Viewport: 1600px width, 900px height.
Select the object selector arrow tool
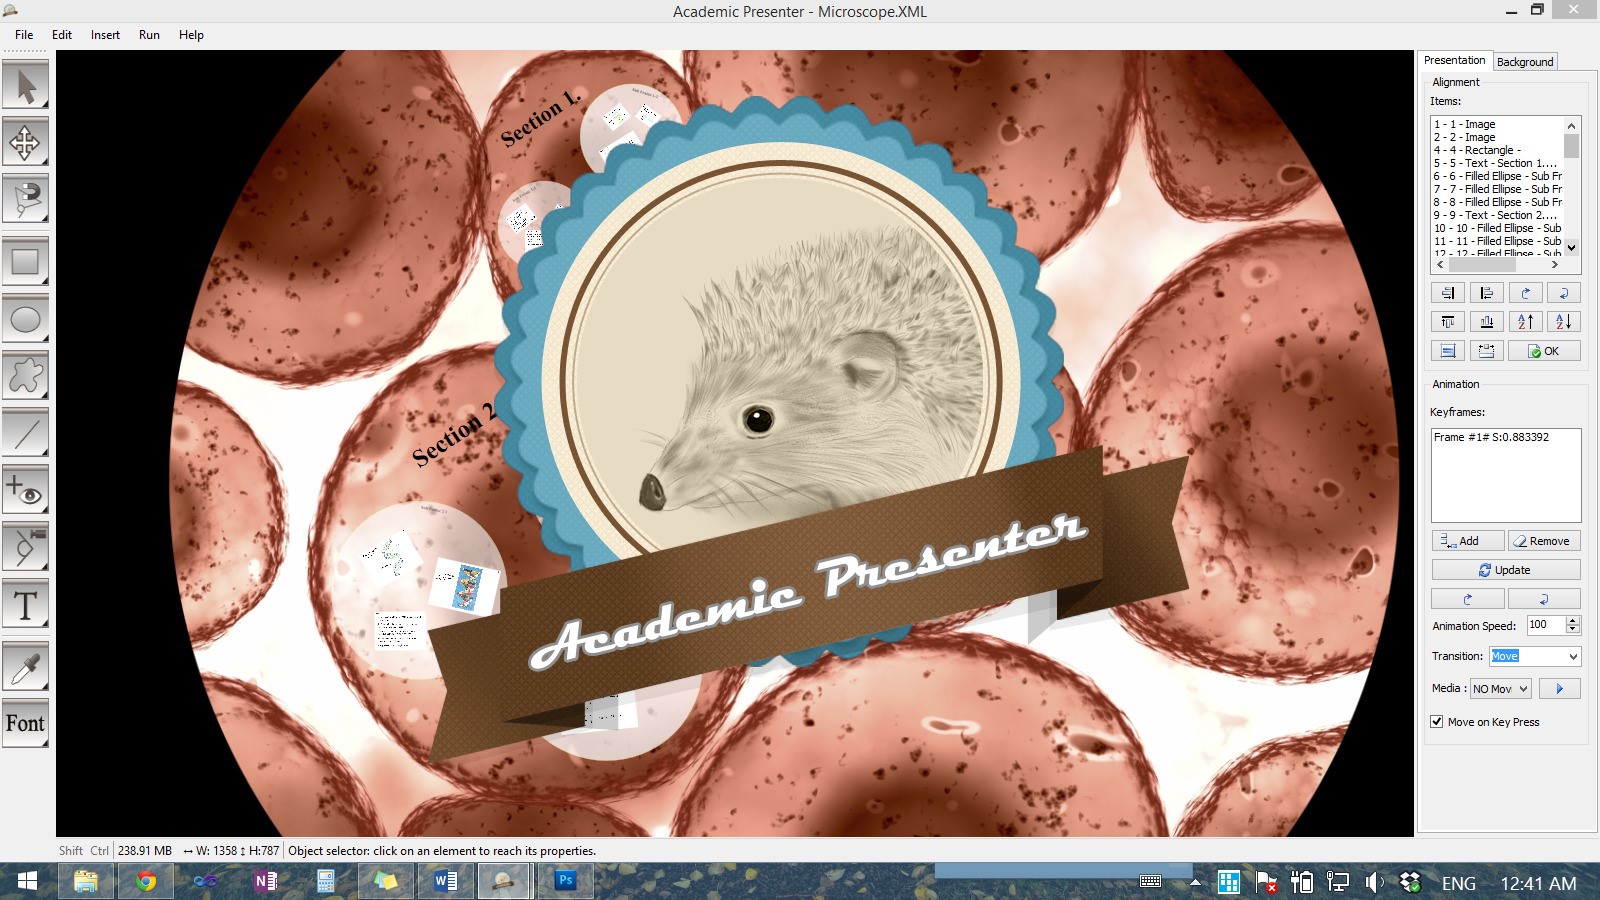tap(26, 86)
